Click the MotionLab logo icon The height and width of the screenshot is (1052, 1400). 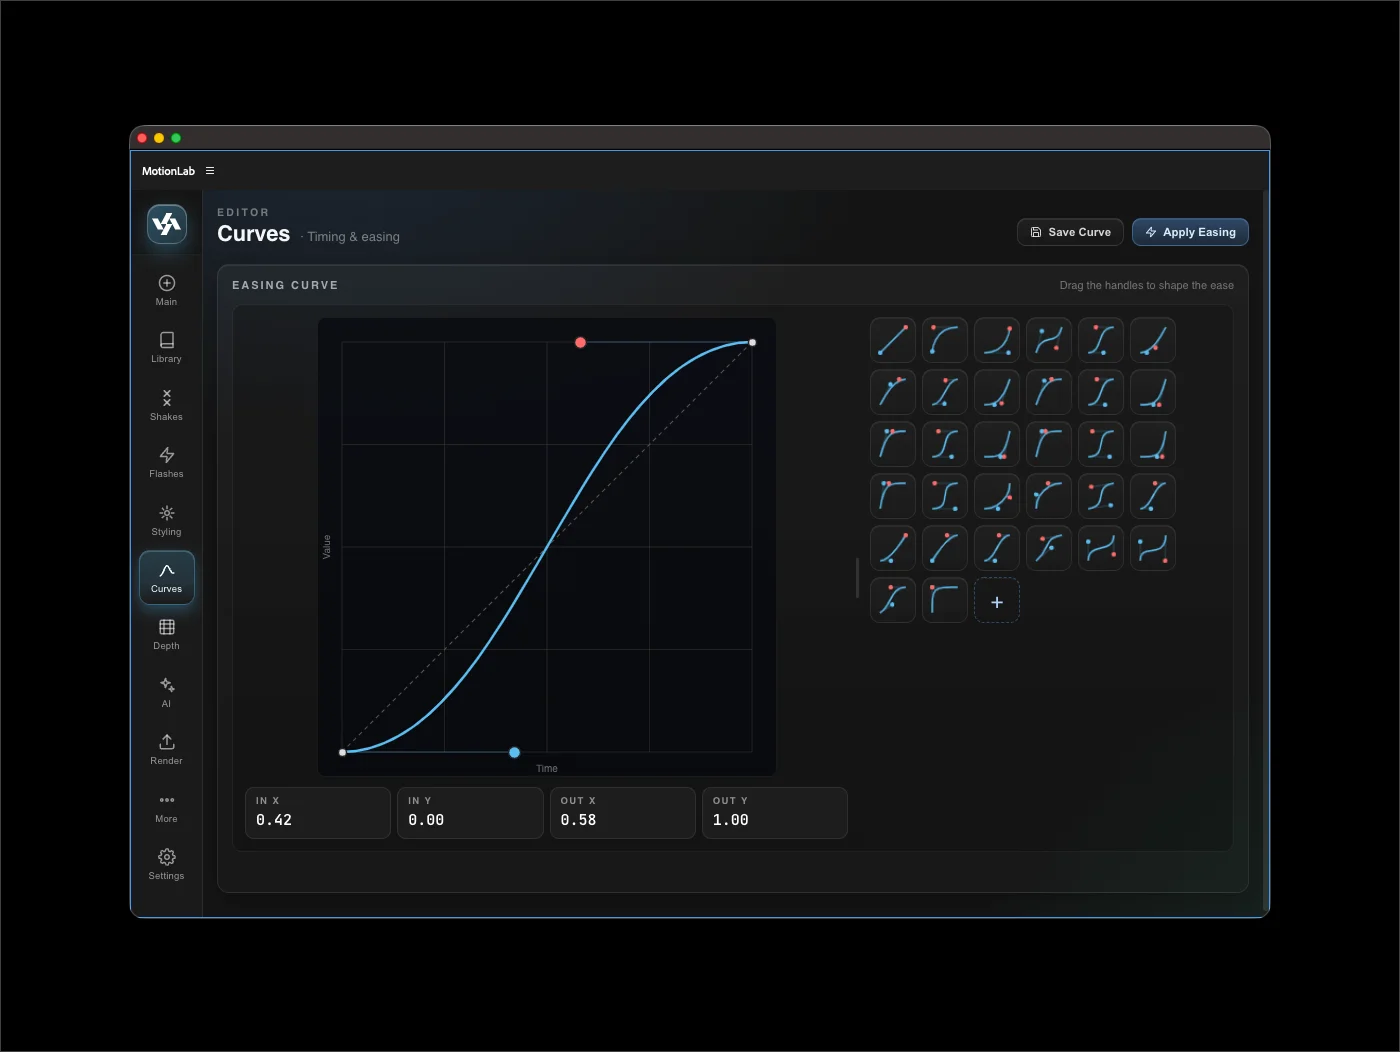(167, 224)
